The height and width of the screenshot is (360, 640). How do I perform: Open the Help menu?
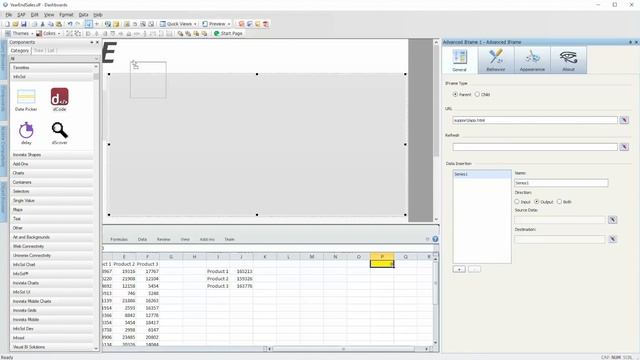pos(98,15)
